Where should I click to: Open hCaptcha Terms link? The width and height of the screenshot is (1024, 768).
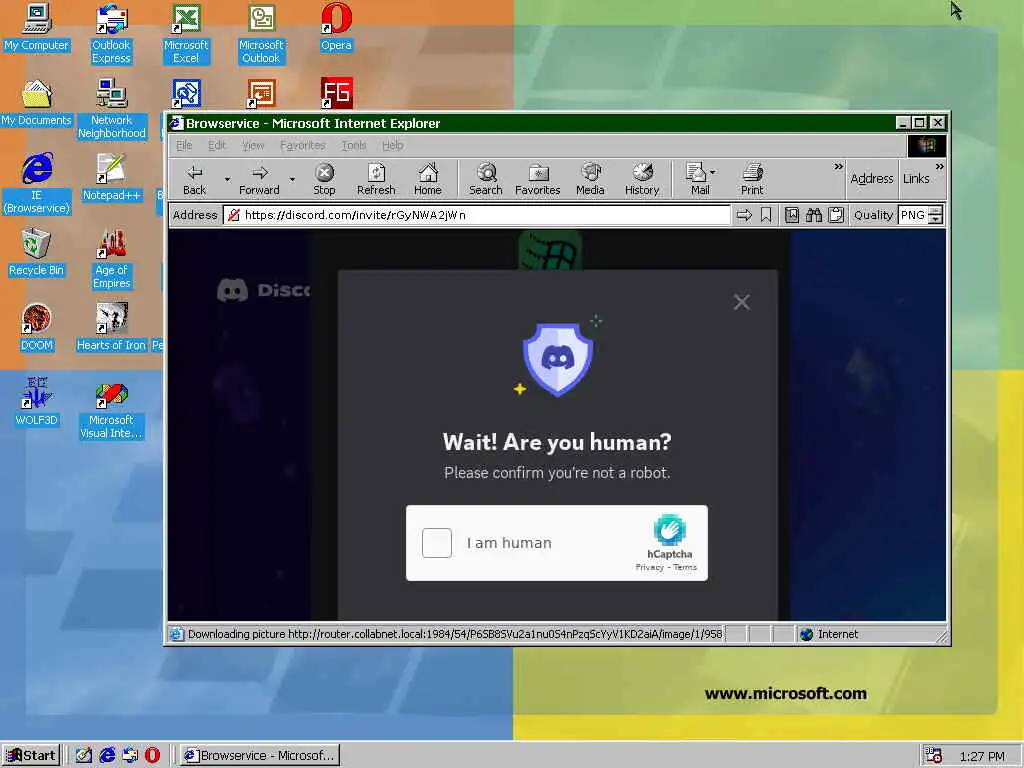(x=685, y=567)
